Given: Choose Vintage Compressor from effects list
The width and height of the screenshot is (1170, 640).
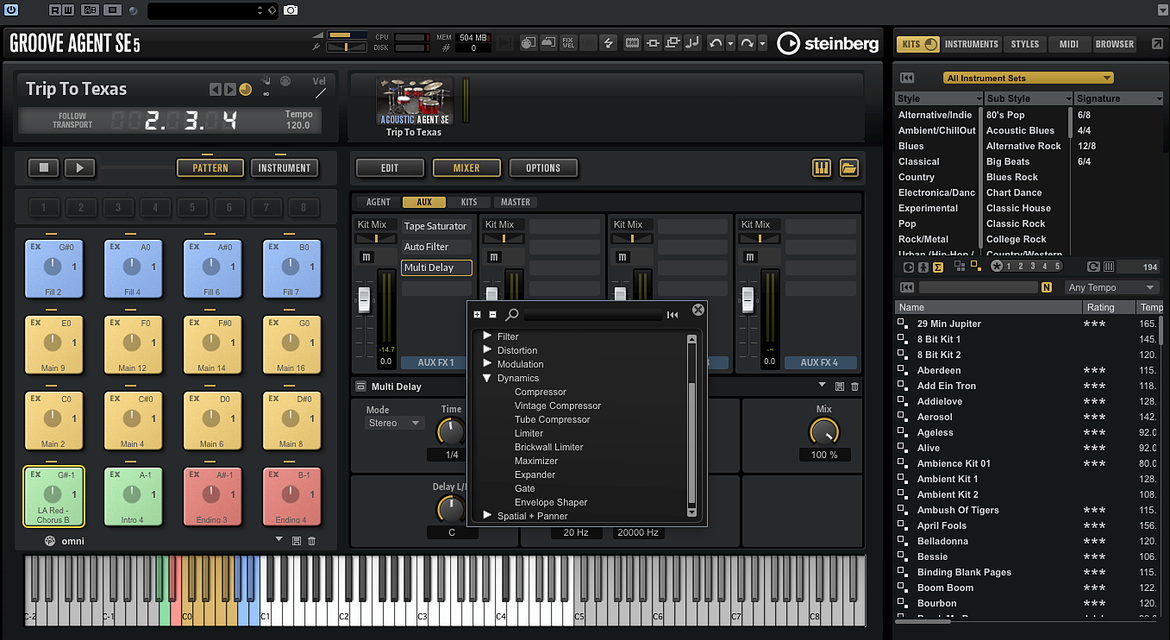Looking at the screenshot, I should [557, 406].
